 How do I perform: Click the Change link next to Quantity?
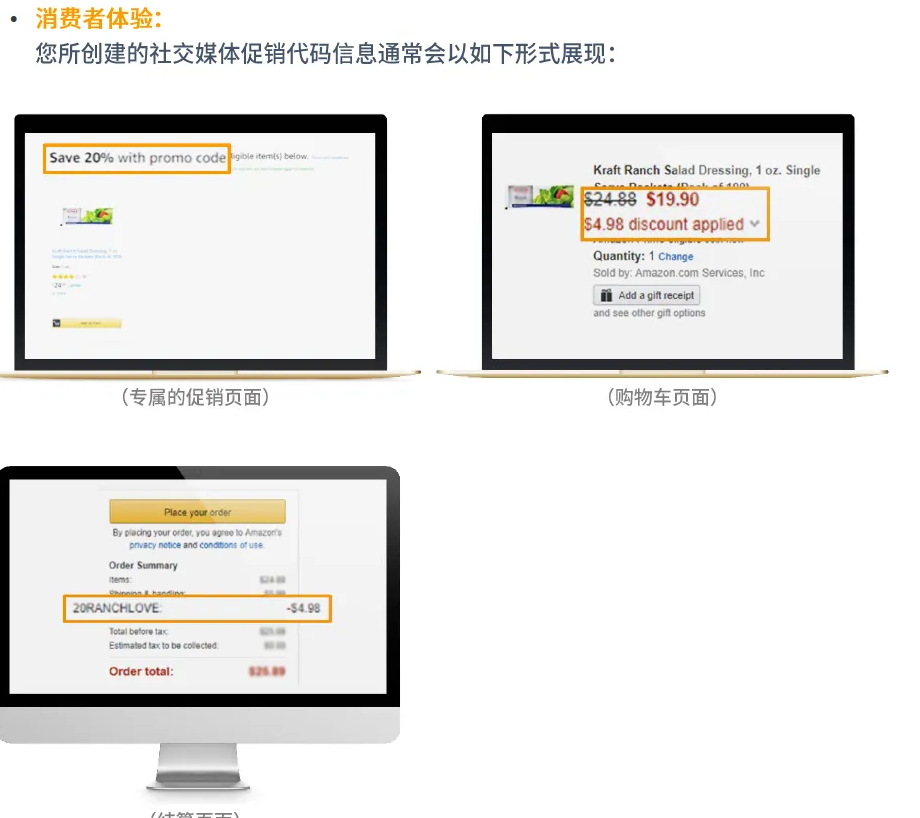point(675,257)
